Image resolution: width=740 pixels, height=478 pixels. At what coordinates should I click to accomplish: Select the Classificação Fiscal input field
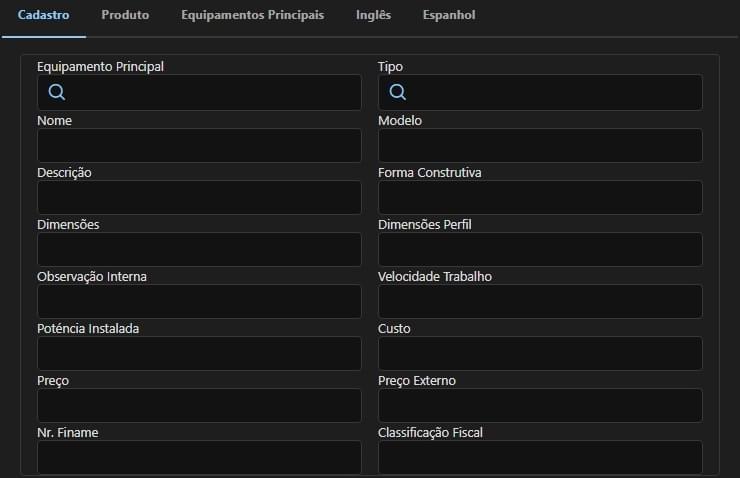point(540,457)
